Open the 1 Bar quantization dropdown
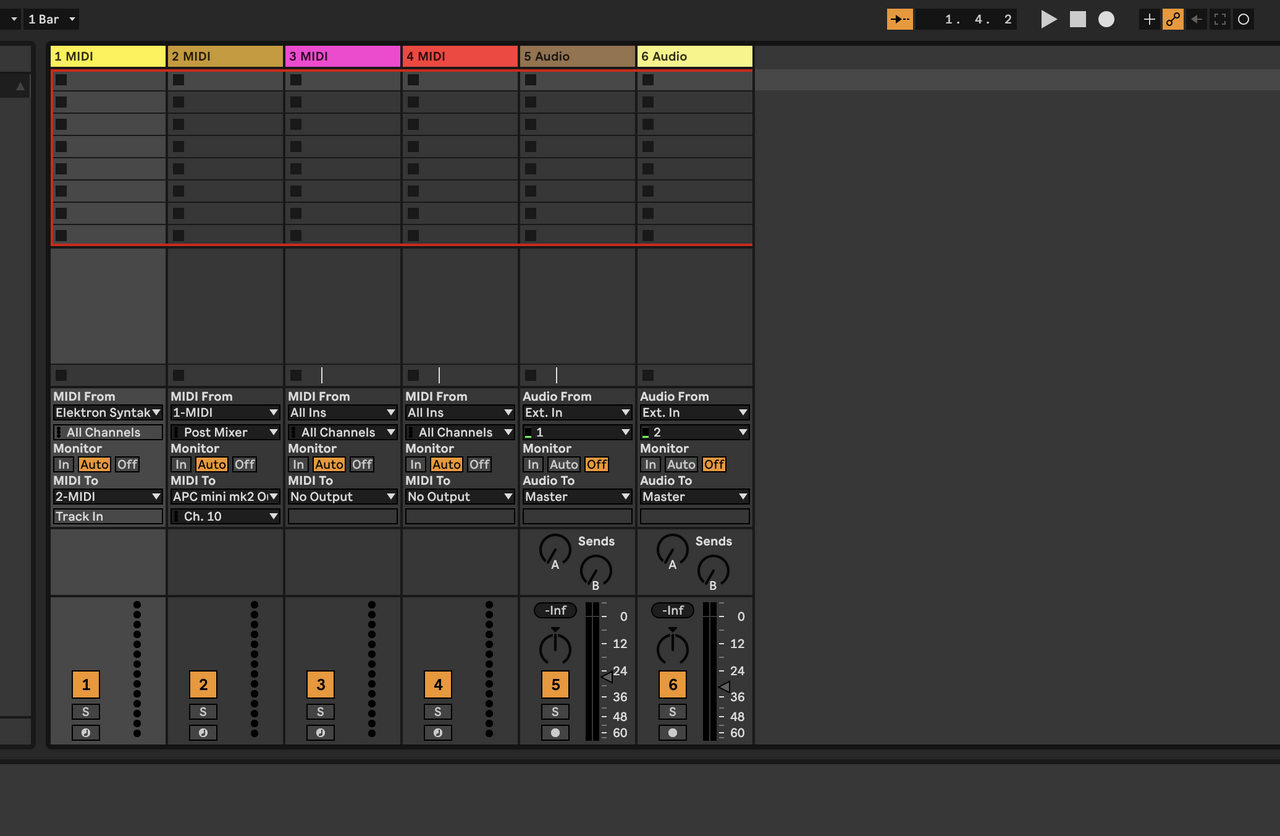 pyautogui.click(x=51, y=19)
